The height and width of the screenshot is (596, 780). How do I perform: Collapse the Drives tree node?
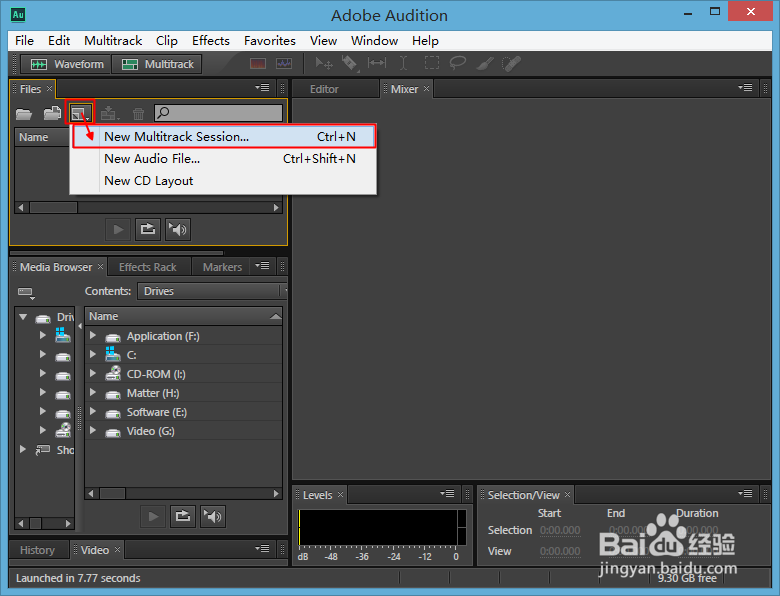click(x=23, y=317)
